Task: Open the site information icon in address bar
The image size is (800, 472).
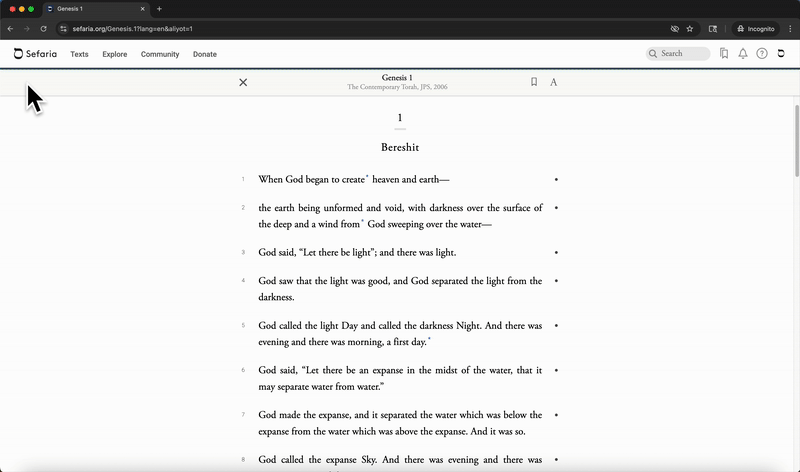Action: [x=63, y=29]
